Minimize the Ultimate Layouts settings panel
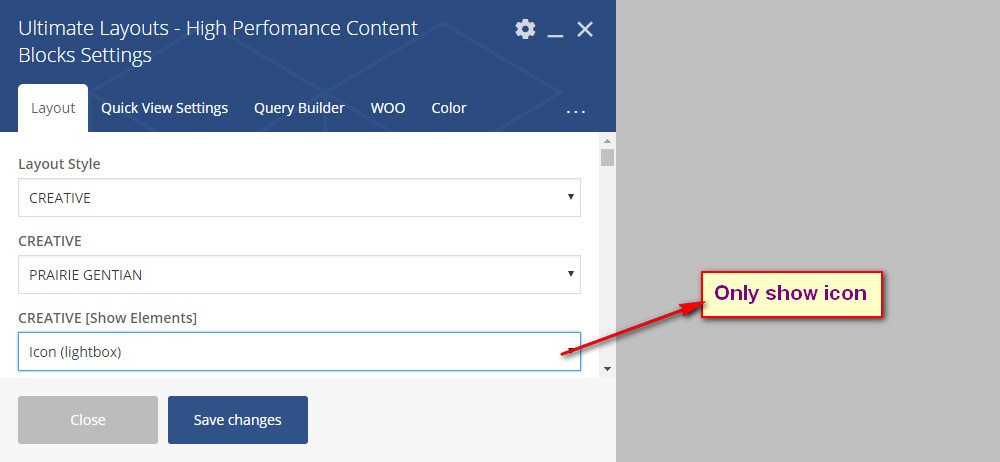The width and height of the screenshot is (1000, 462). (x=556, y=31)
